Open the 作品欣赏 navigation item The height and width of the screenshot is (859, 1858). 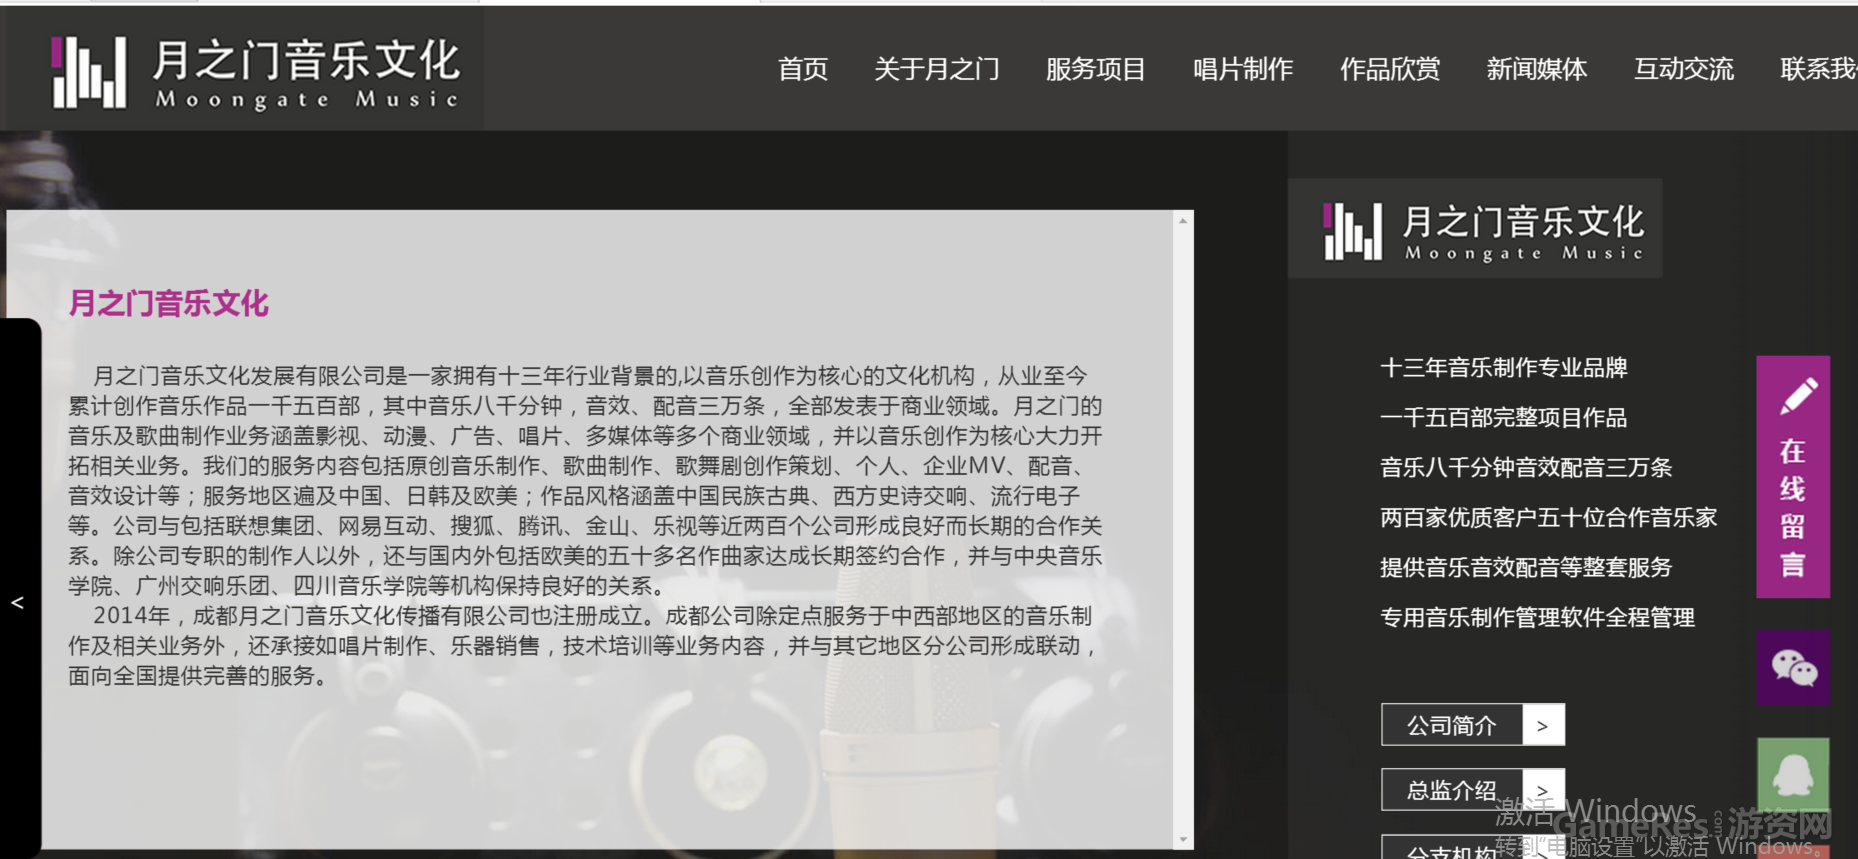pyautogui.click(x=1390, y=69)
